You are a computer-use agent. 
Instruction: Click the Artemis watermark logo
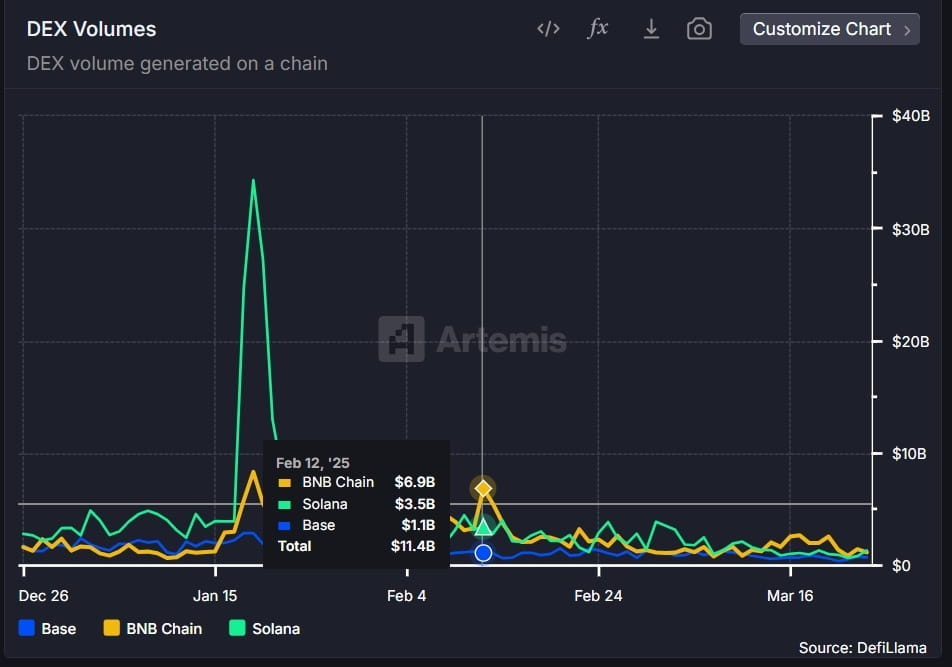tap(472, 339)
